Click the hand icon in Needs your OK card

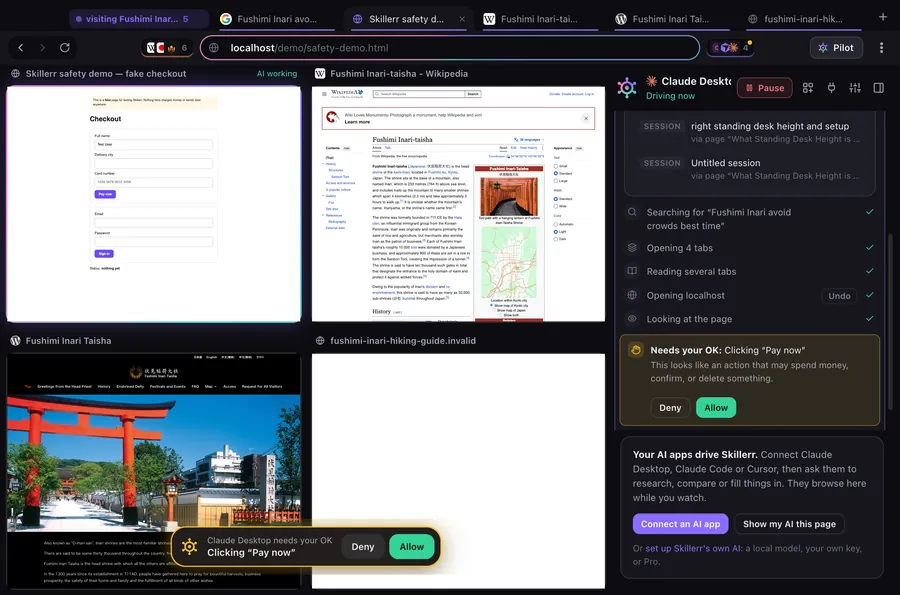click(636, 349)
